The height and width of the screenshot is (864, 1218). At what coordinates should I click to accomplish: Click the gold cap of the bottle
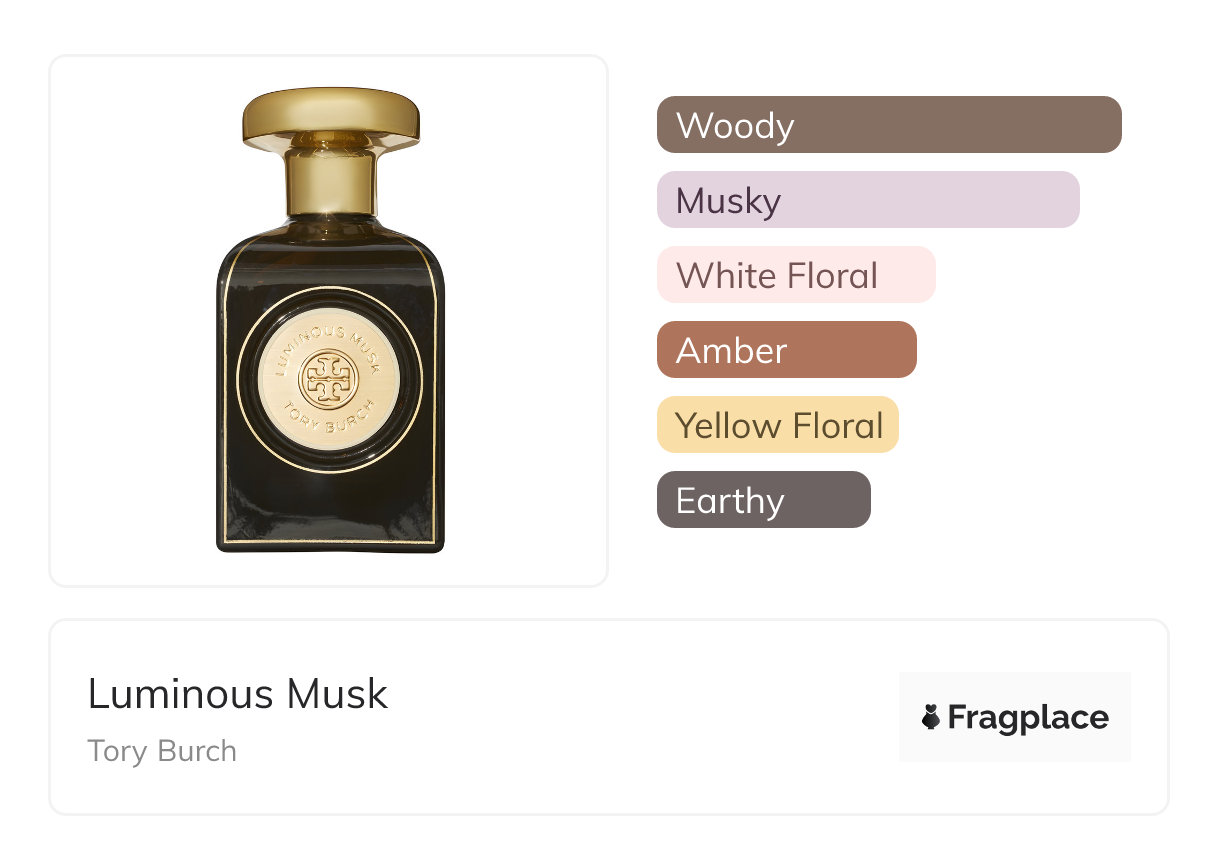[x=331, y=116]
